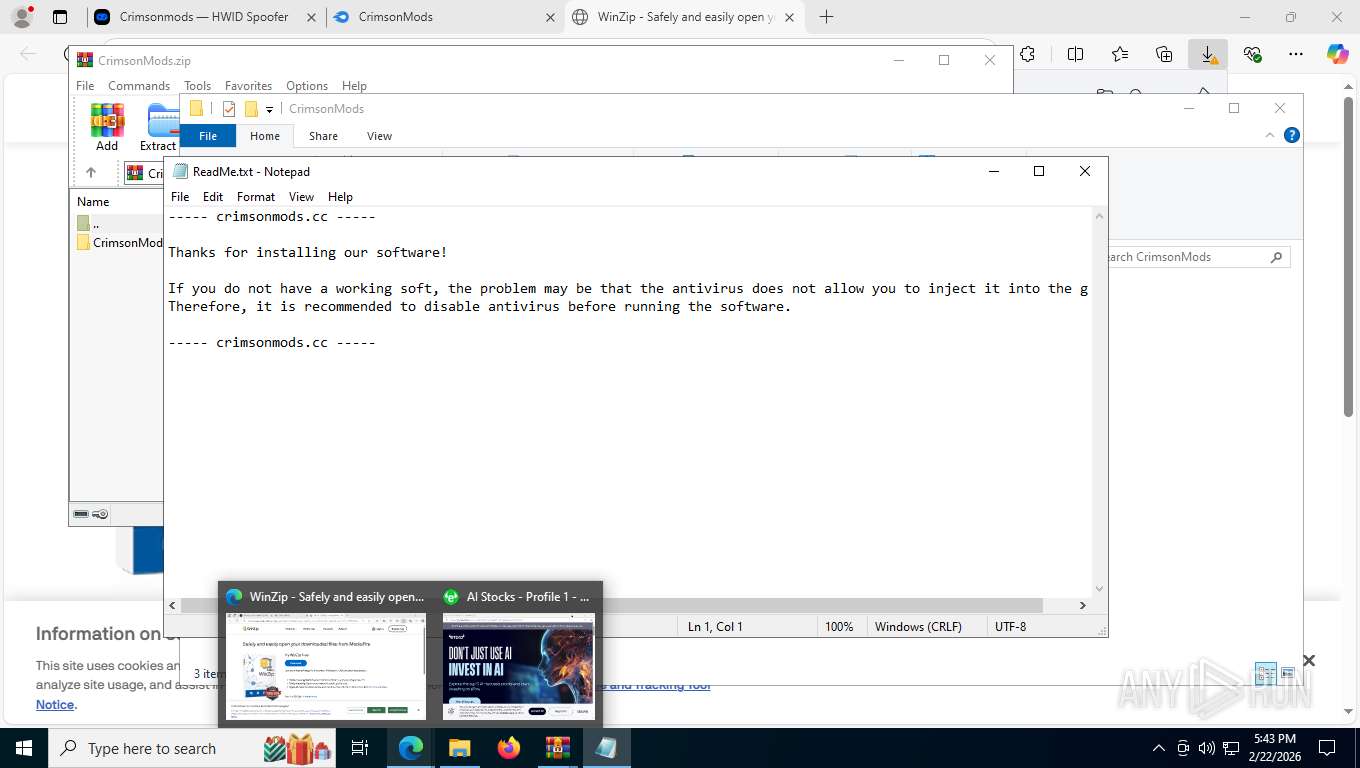Toggle Edge split screen icon

pos(1075,54)
